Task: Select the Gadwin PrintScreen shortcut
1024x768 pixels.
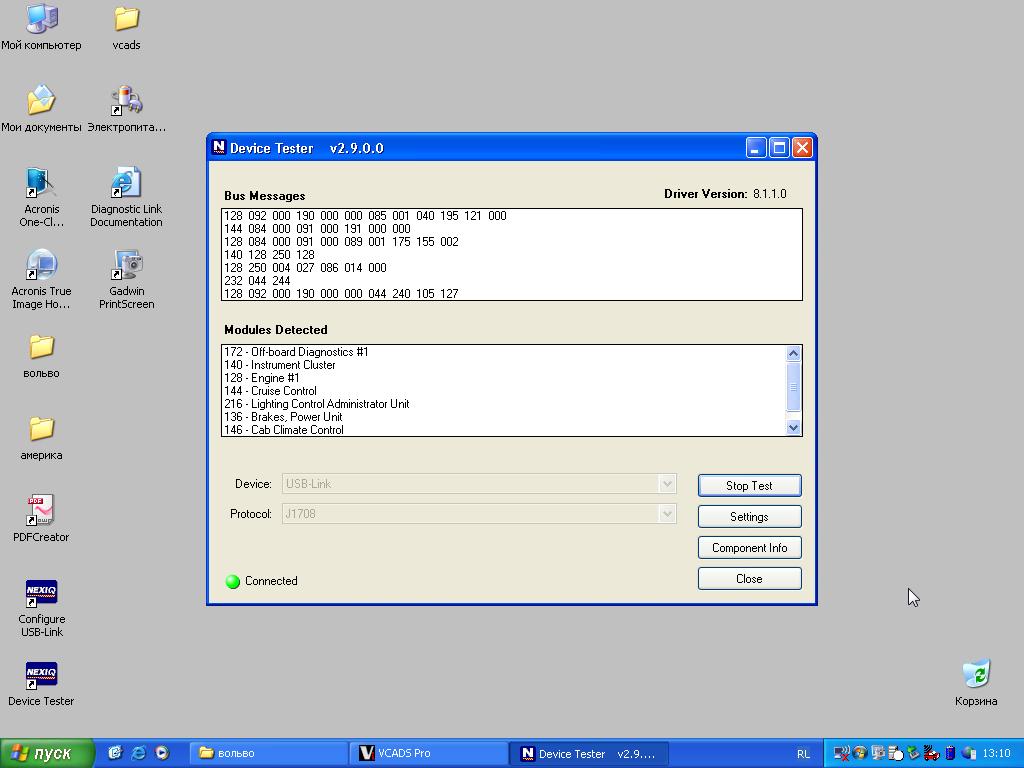Action: pyautogui.click(x=126, y=279)
